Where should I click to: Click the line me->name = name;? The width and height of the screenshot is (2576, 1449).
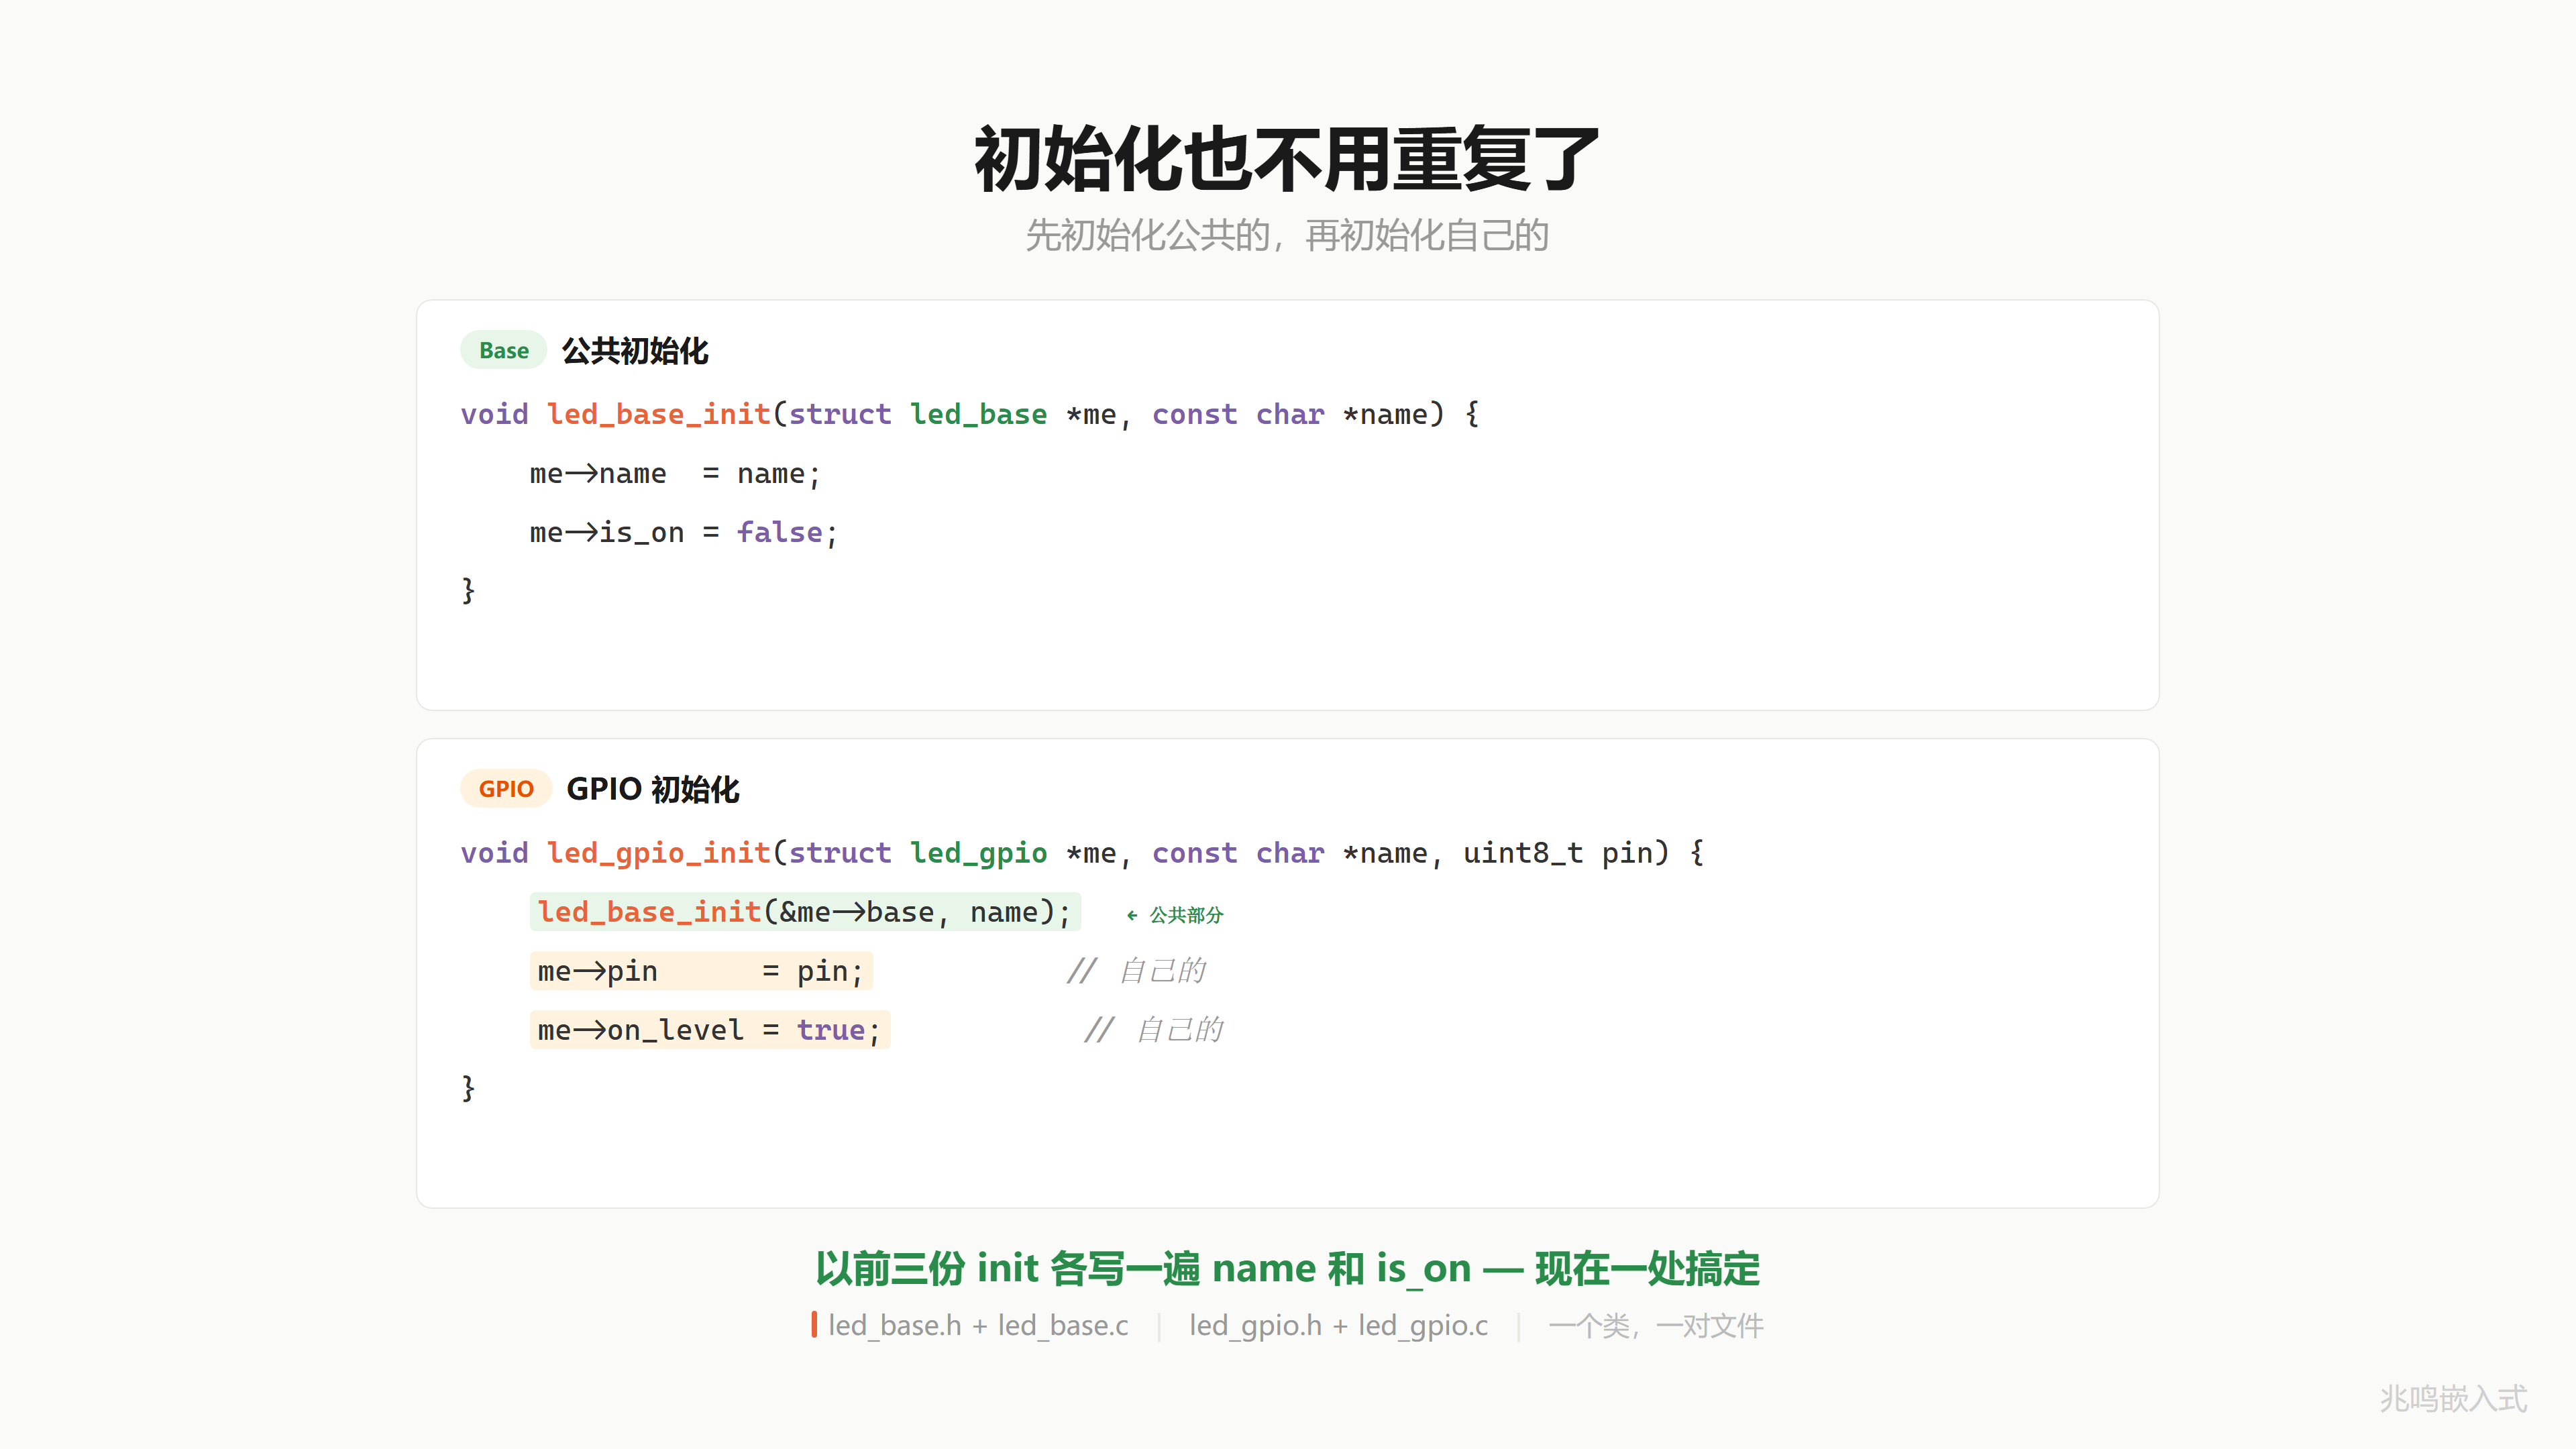point(675,473)
